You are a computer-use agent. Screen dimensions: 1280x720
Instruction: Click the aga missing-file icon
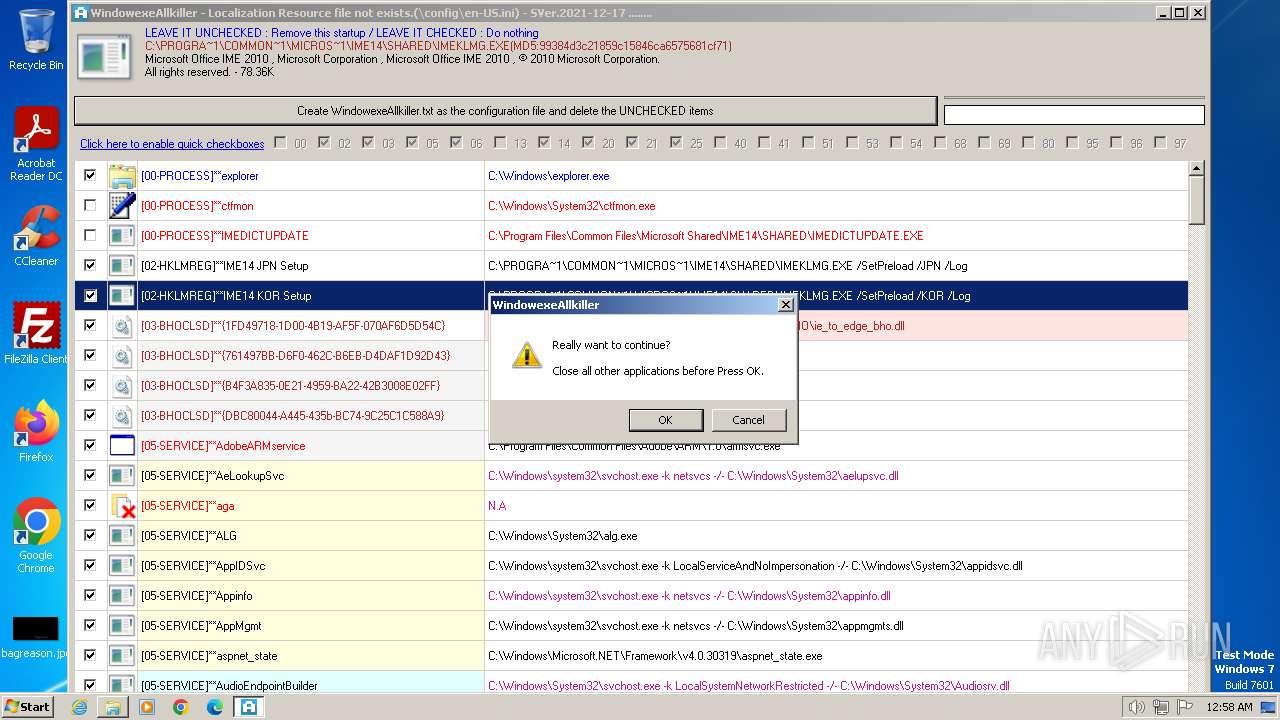click(122, 506)
